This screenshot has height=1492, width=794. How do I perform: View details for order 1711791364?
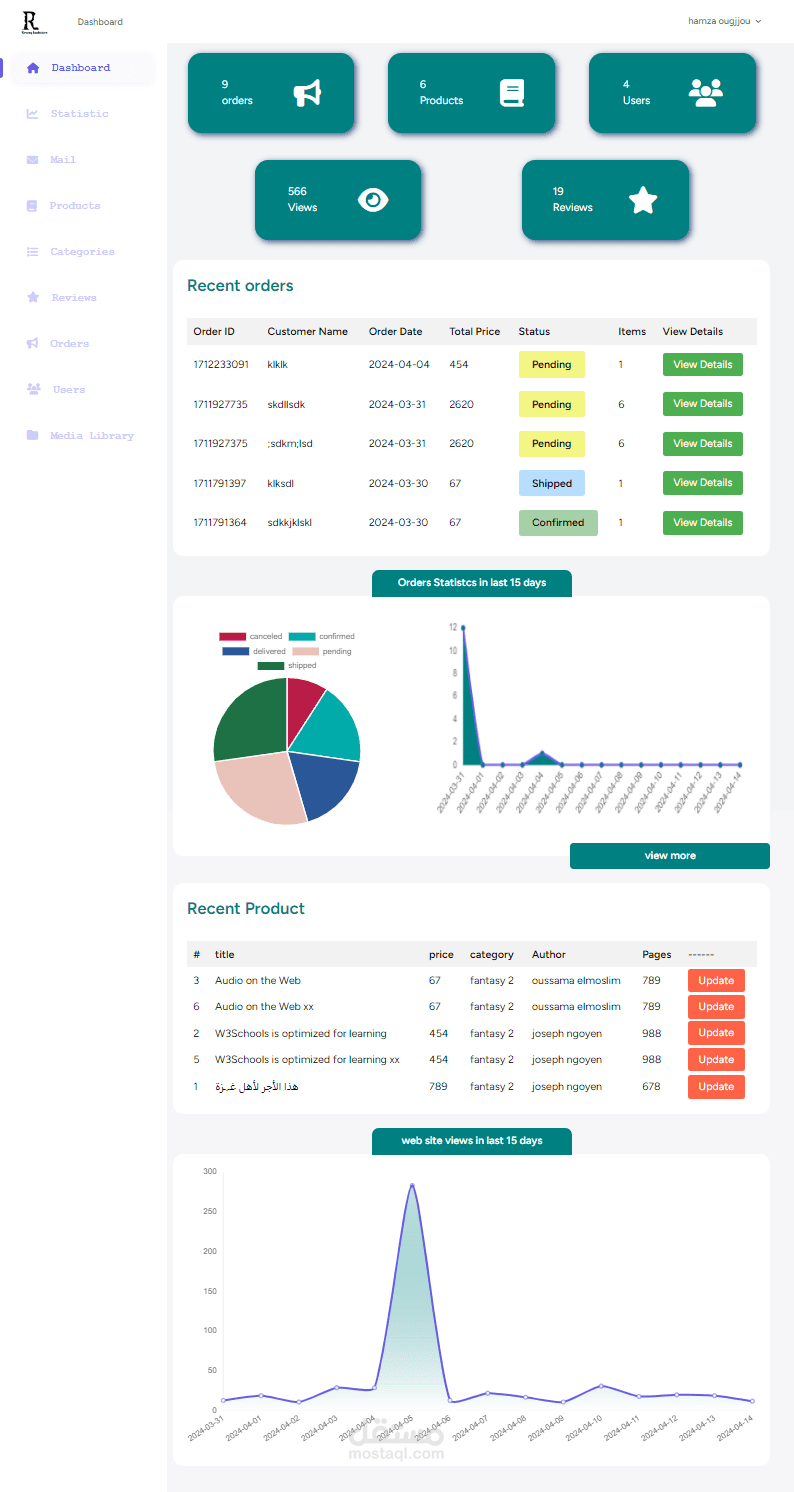703,523
